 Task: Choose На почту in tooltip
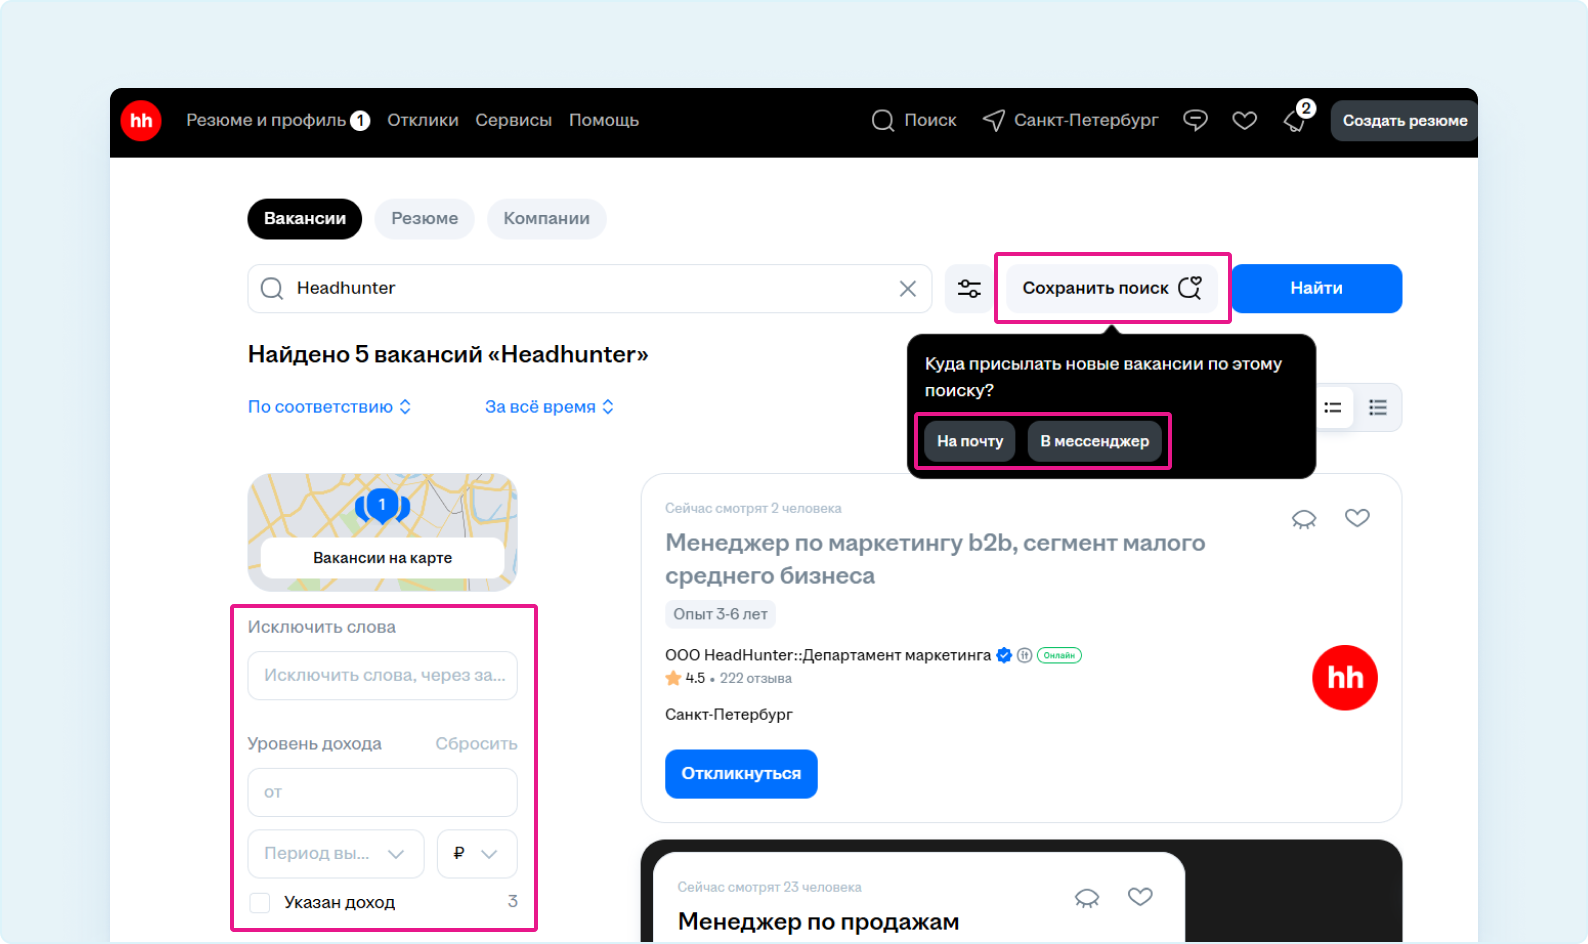pos(970,441)
